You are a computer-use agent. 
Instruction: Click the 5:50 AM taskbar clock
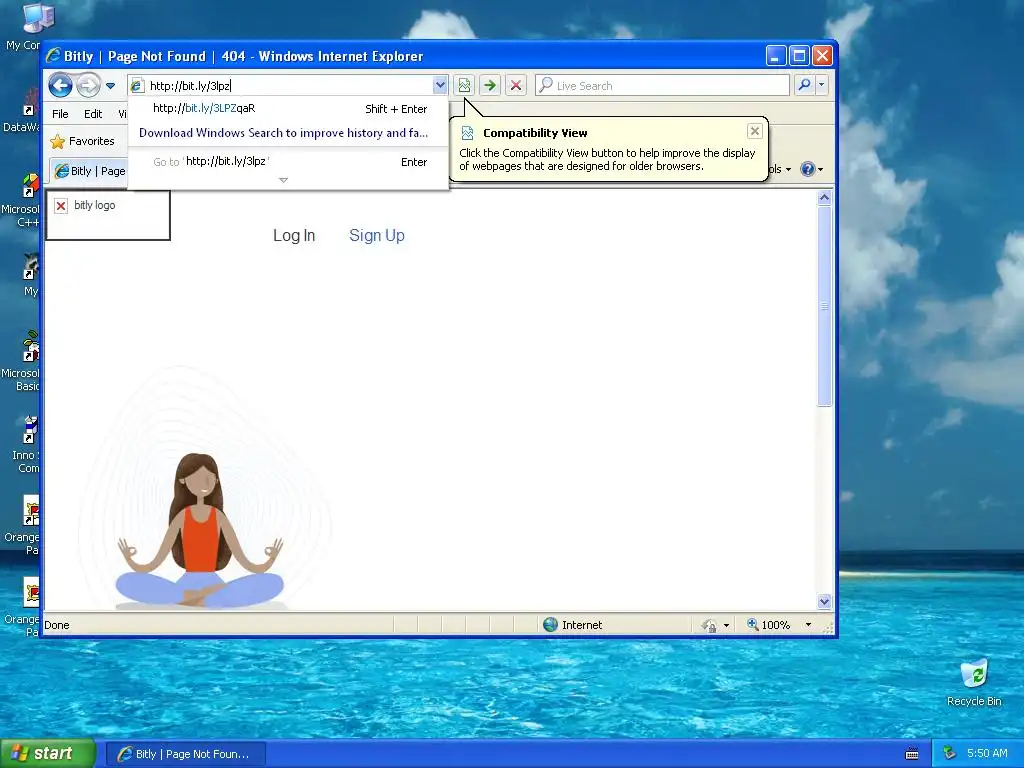click(987, 754)
